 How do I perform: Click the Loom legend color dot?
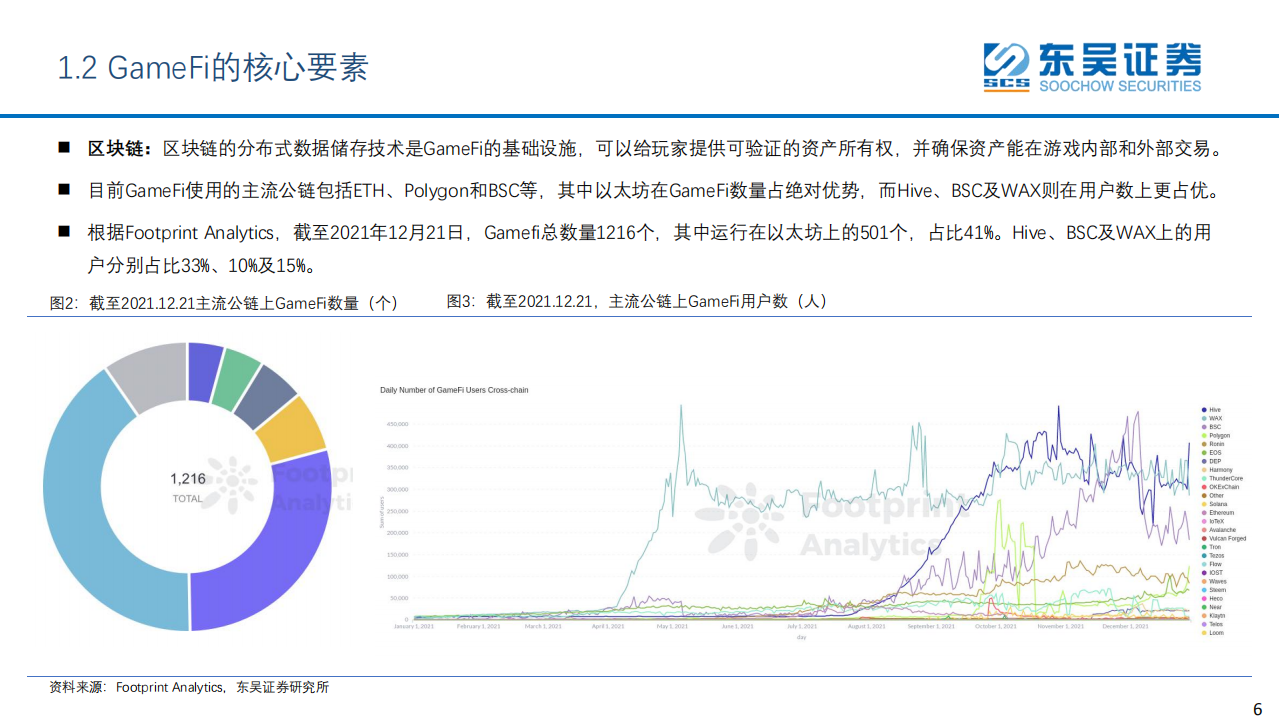click(x=1203, y=633)
